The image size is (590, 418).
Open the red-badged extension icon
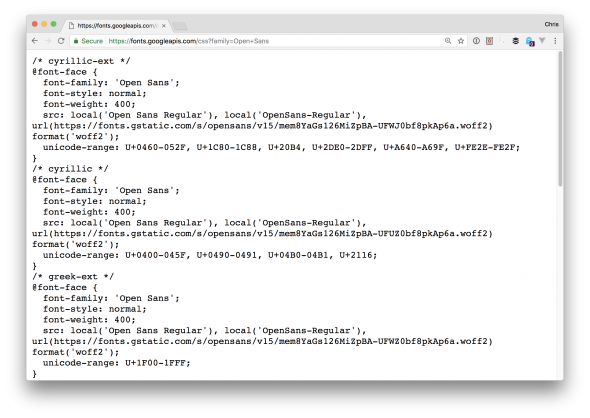tap(490, 41)
